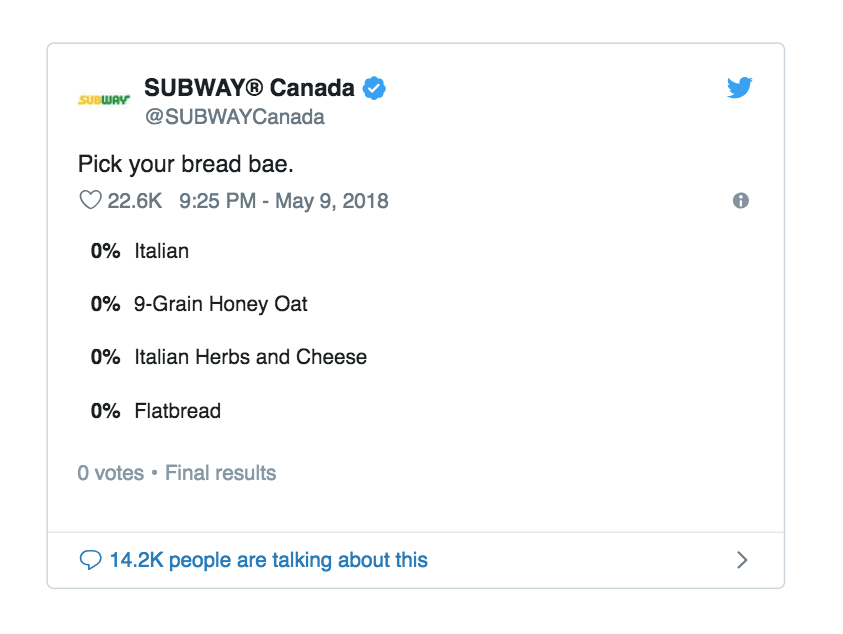Choose the 9-Grain Honey Oat poll option
Image resolution: width=843 pixels, height=634 pixels.
pos(220,304)
